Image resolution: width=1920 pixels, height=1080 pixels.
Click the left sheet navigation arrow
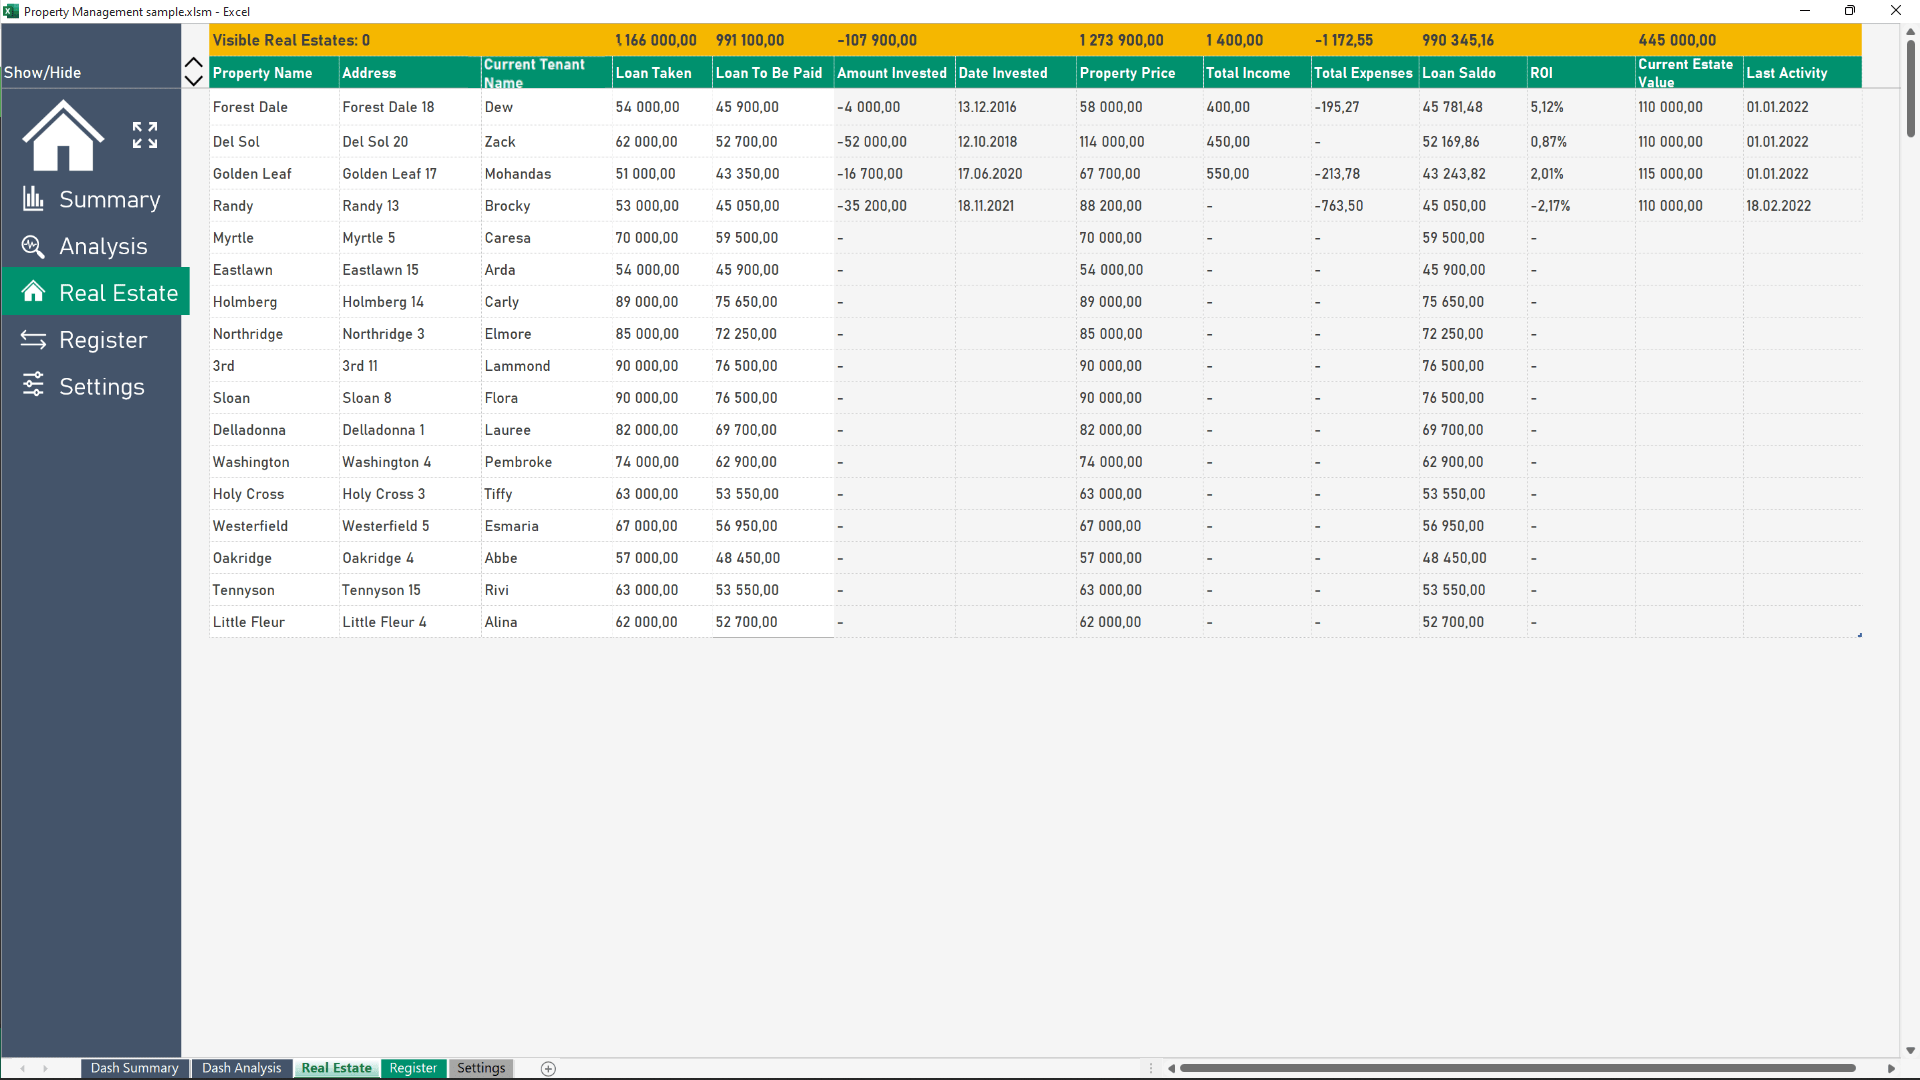pyautogui.click(x=22, y=1068)
